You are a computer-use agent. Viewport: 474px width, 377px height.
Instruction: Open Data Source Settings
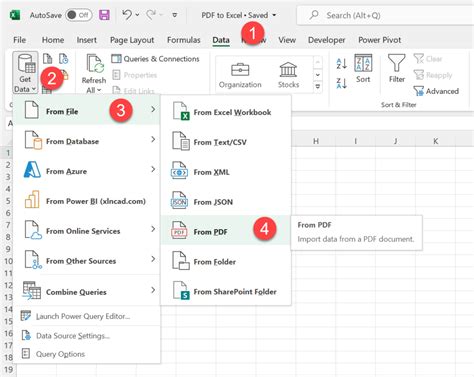(86, 335)
